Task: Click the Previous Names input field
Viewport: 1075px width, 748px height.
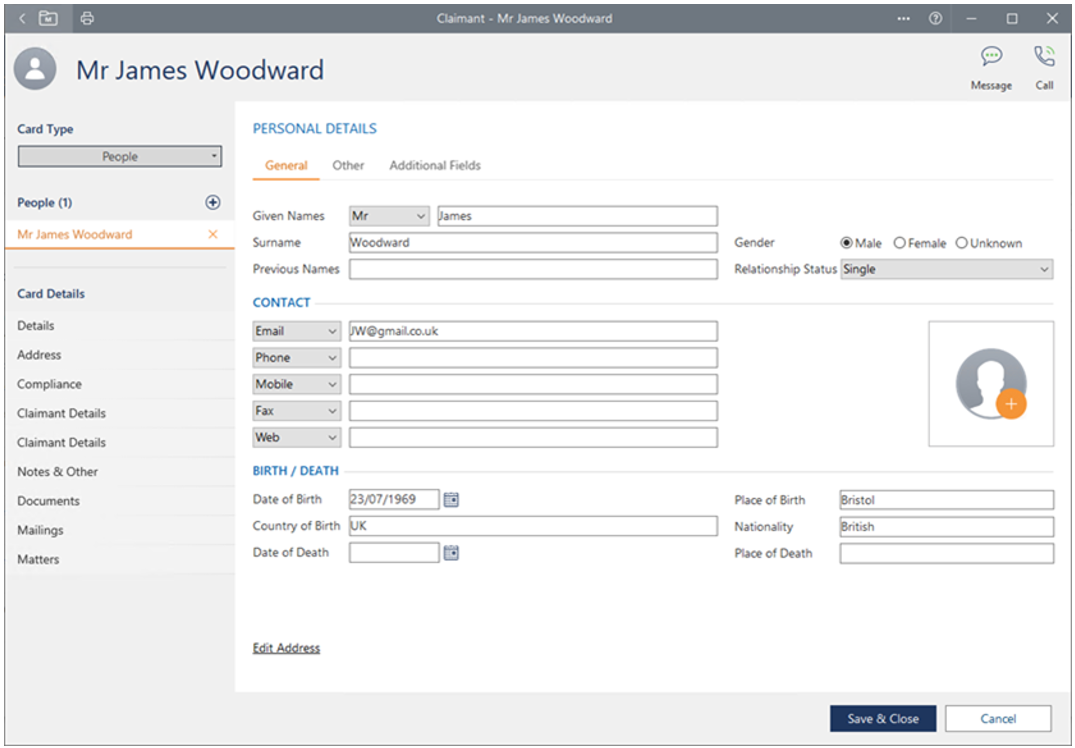Action: (533, 269)
